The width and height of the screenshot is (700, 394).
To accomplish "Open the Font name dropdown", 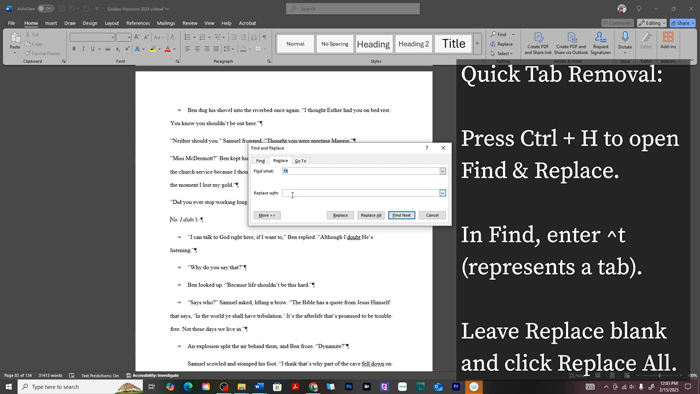I will coord(112,37).
